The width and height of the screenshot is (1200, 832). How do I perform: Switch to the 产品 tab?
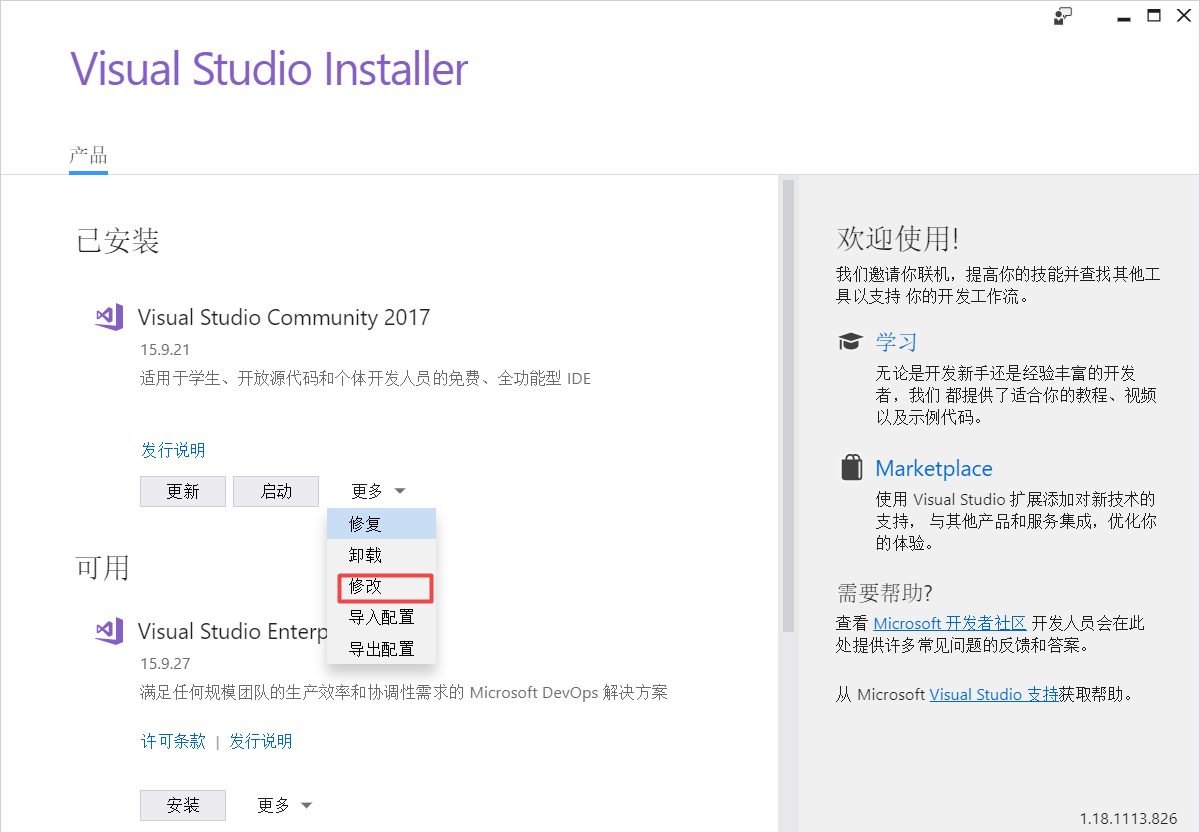point(89,156)
